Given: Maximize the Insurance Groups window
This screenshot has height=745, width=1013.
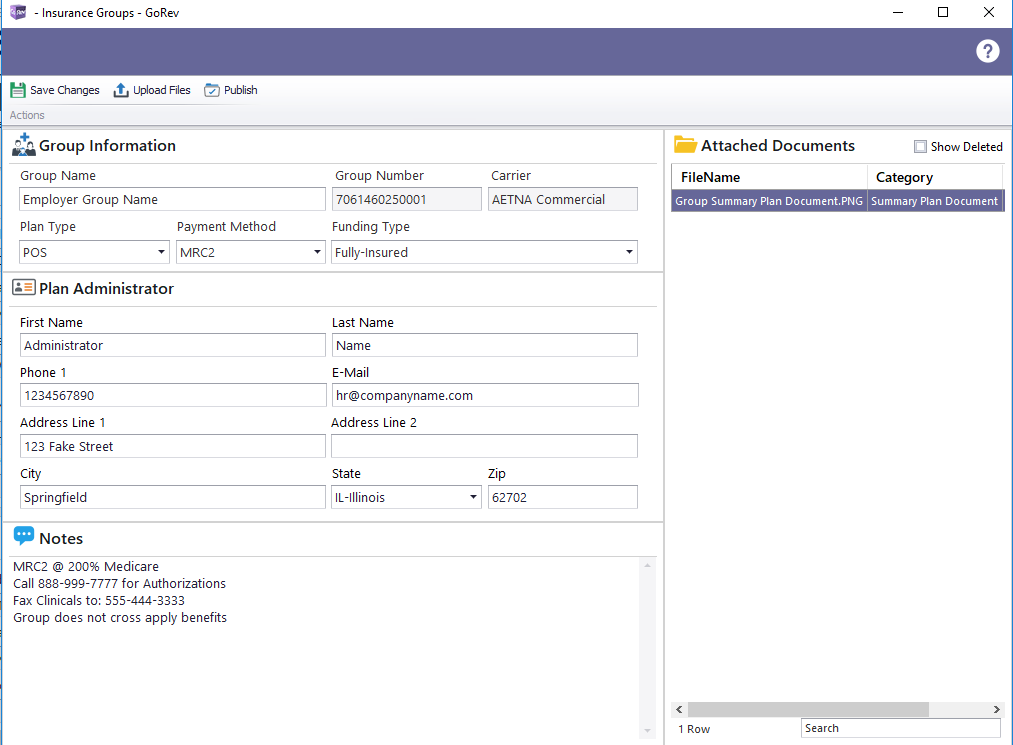Looking at the screenshot, I should (943, 12).
